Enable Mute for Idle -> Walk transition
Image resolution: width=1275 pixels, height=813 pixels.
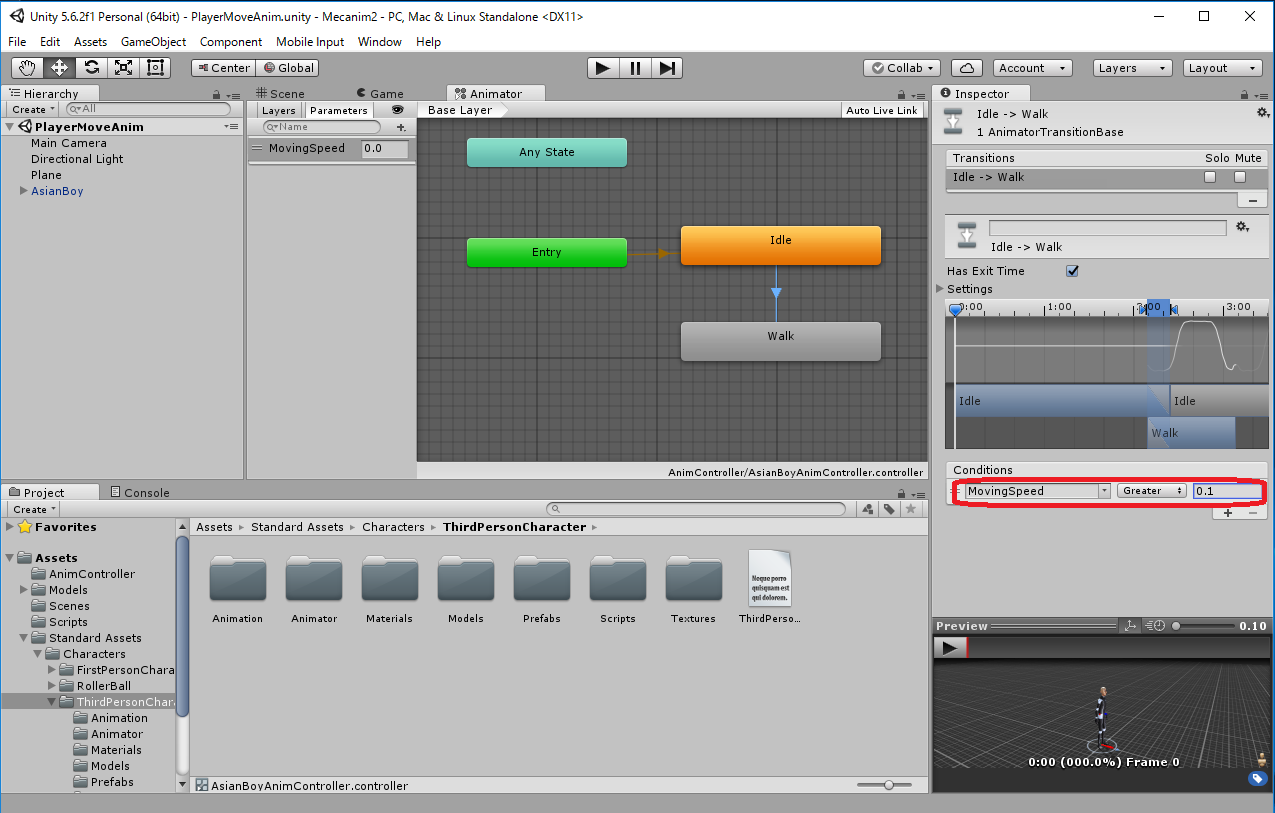point(1240,177)
